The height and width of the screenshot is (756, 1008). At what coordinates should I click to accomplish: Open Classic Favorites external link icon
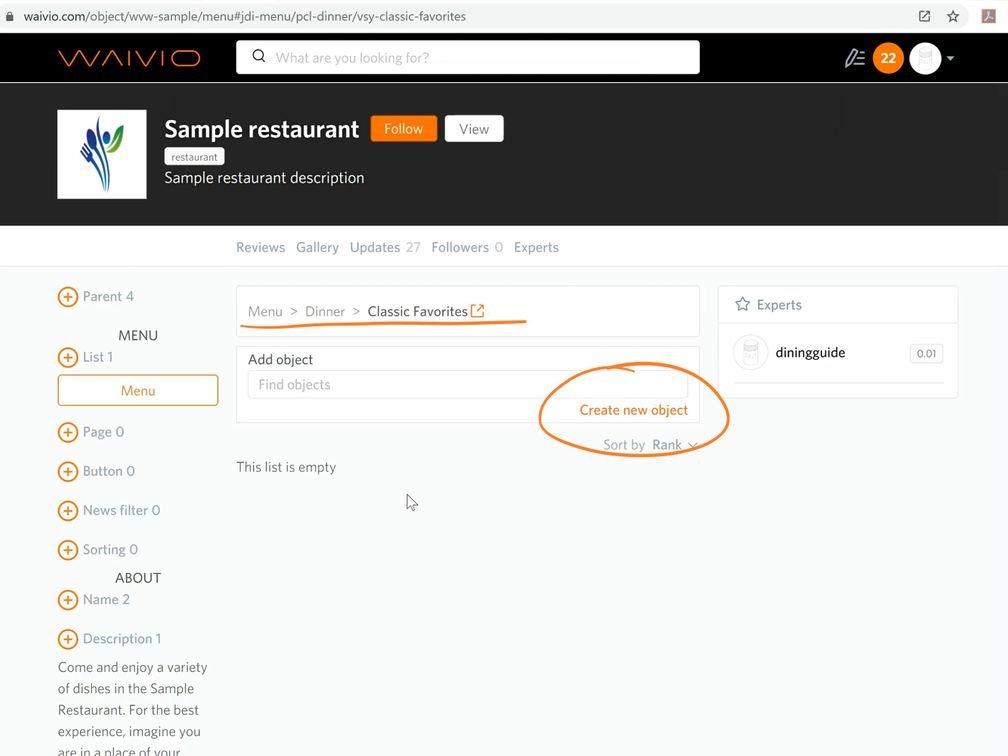[478, 311]
